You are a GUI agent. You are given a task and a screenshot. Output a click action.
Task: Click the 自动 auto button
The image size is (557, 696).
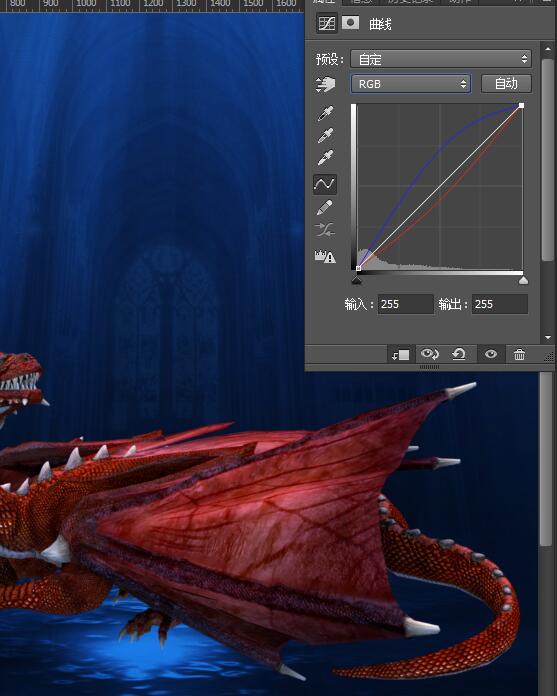pos(506,83)
